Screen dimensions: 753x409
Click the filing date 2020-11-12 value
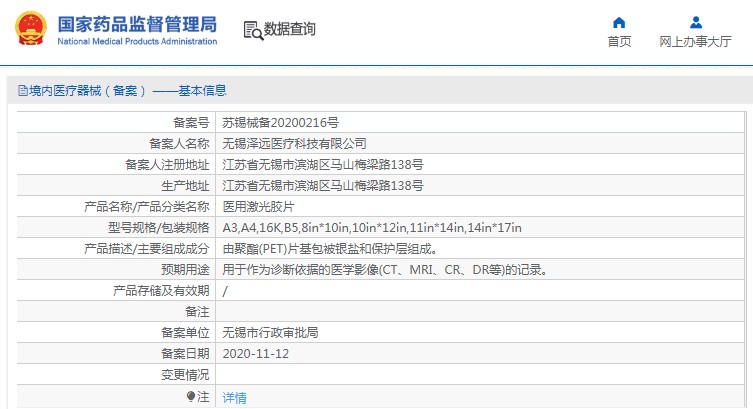tap(255, 354)
